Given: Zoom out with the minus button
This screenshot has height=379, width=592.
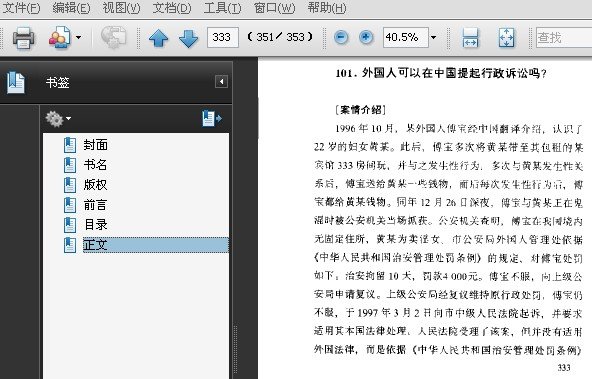Looking at the screenshot, I should tap(341, 37).
